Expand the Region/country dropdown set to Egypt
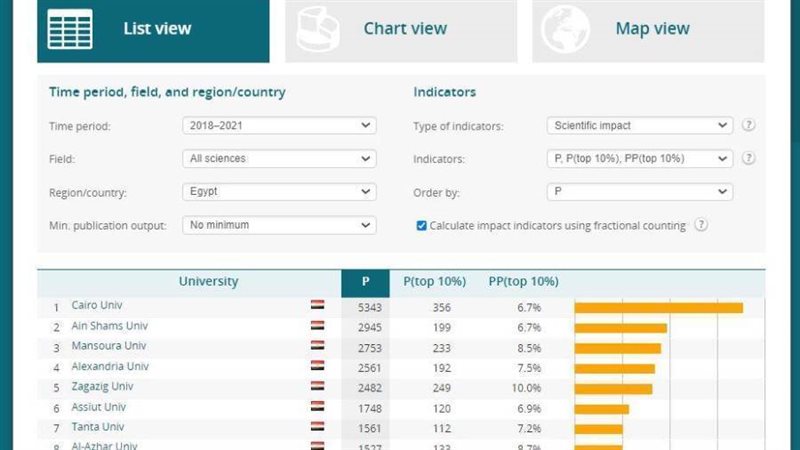Screen dimensions: 800x450 tap(280, 192)
